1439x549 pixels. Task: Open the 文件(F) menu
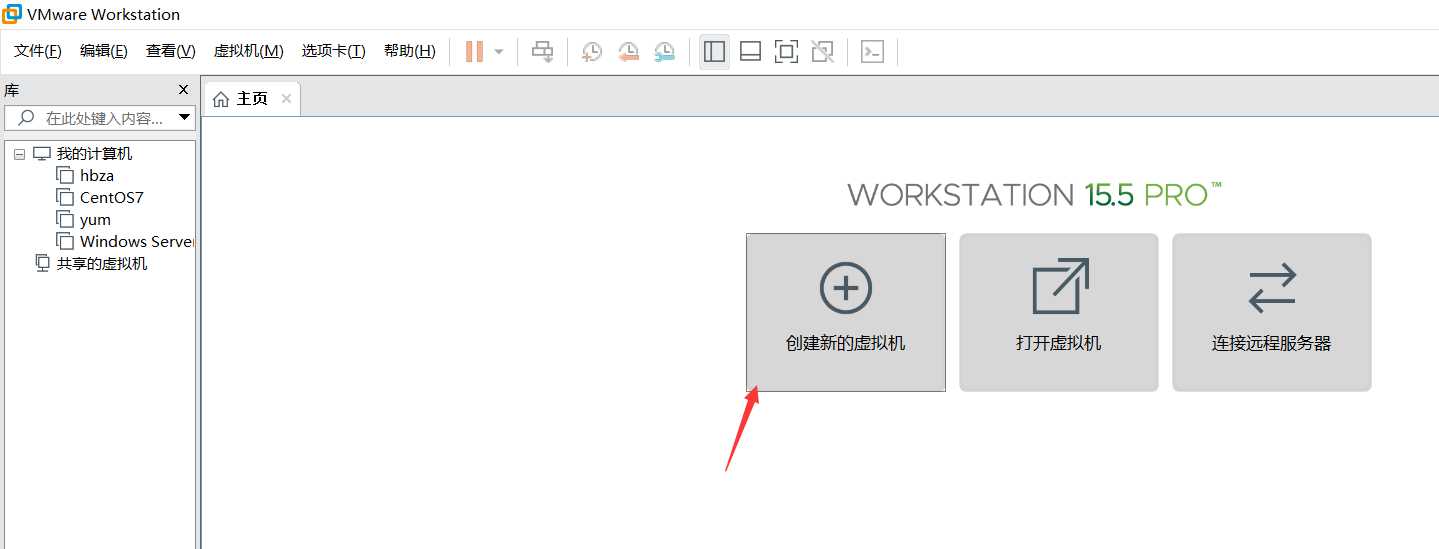click(38, 51)
